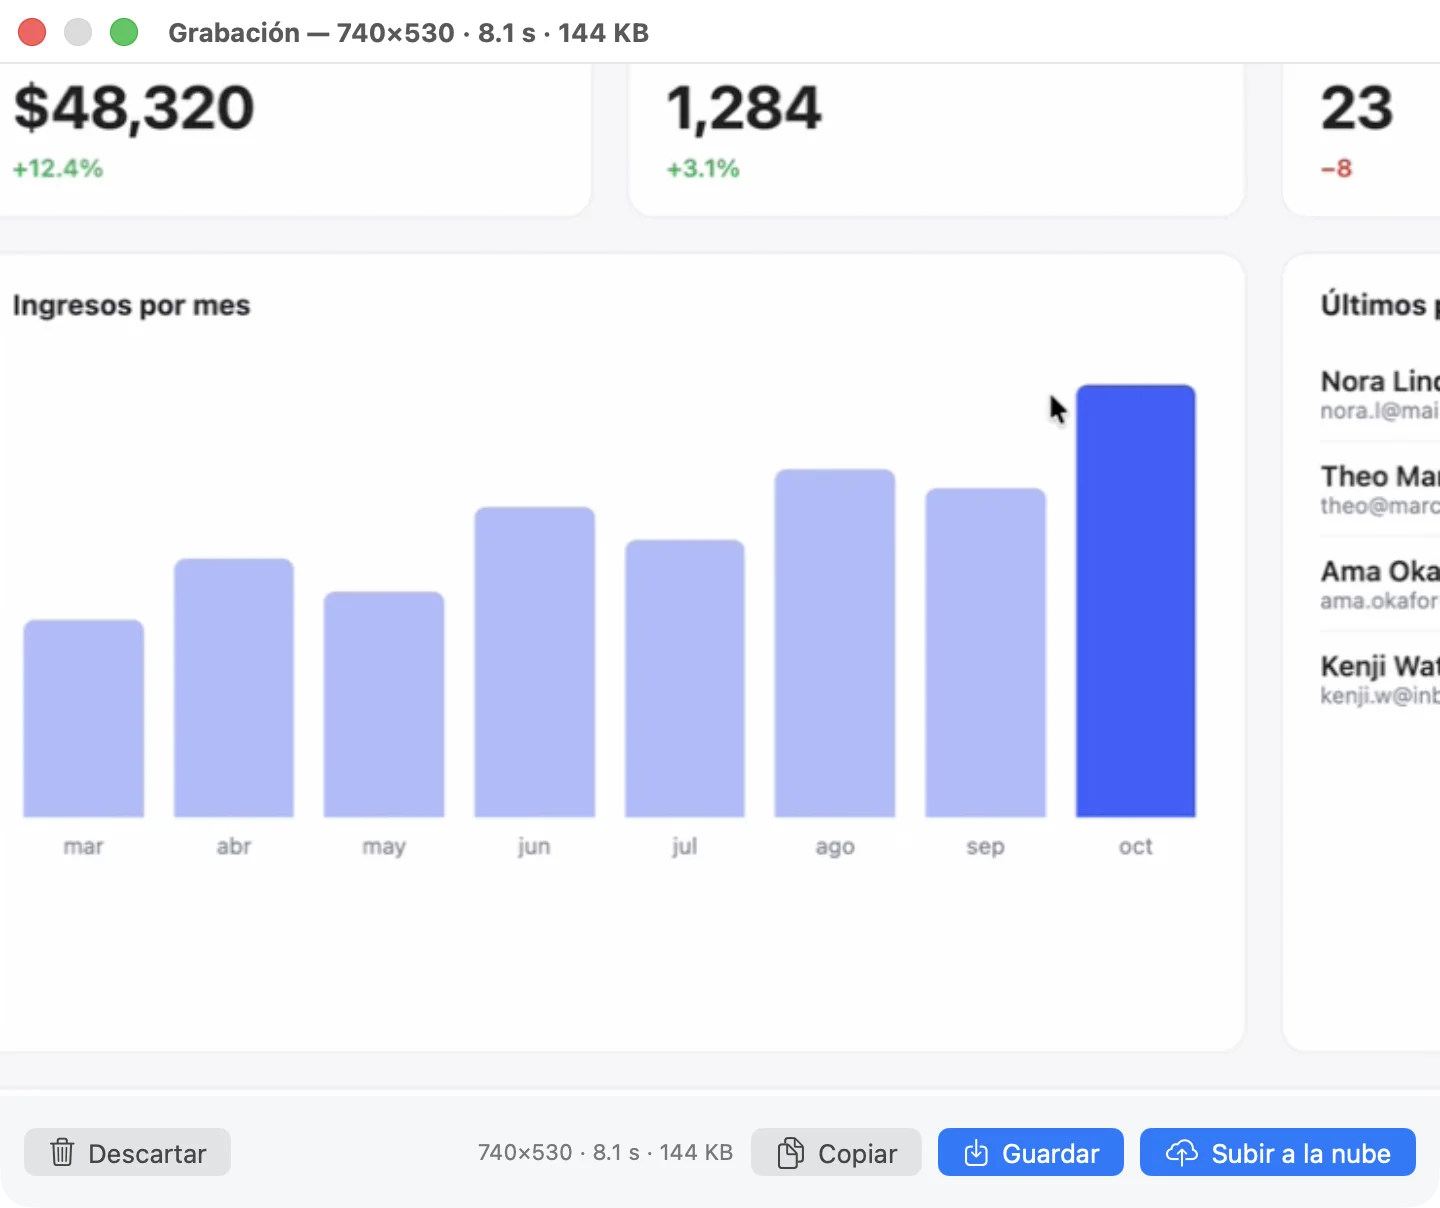The image size is (1440, 1208).
Task: Click the Ingresos por mes heading
Action: pos(131,305)
